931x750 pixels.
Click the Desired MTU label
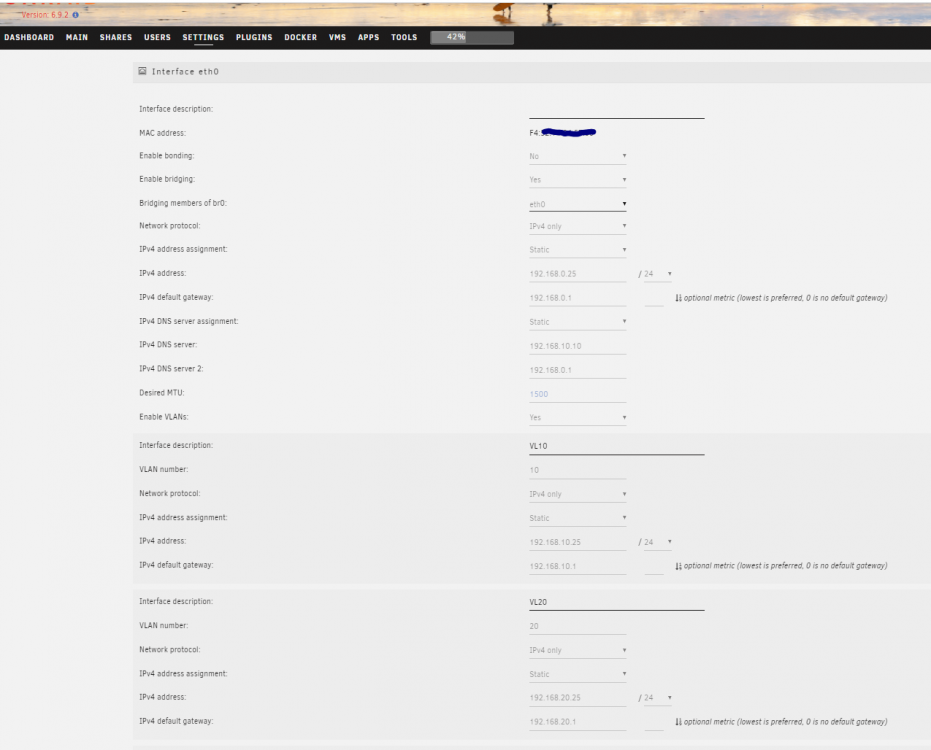click(x=162, y=393)
